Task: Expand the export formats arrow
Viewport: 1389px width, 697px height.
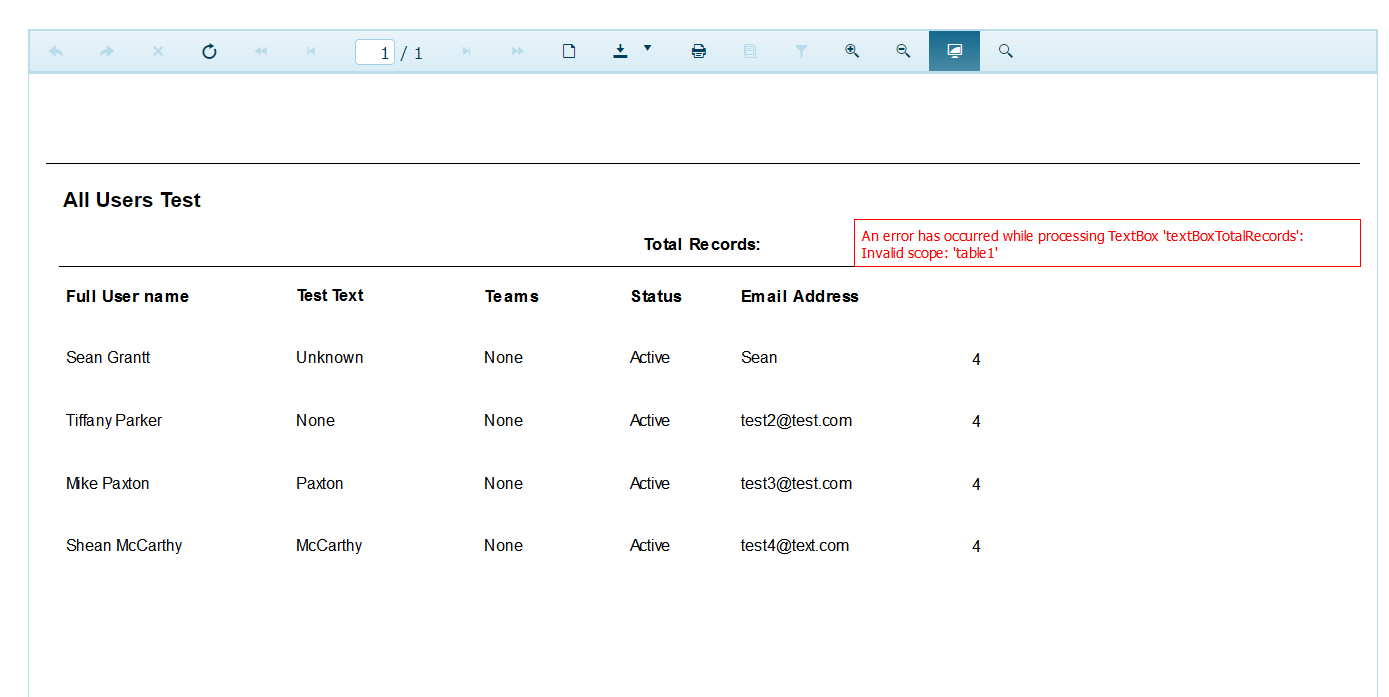Action: tap(647, 48)
